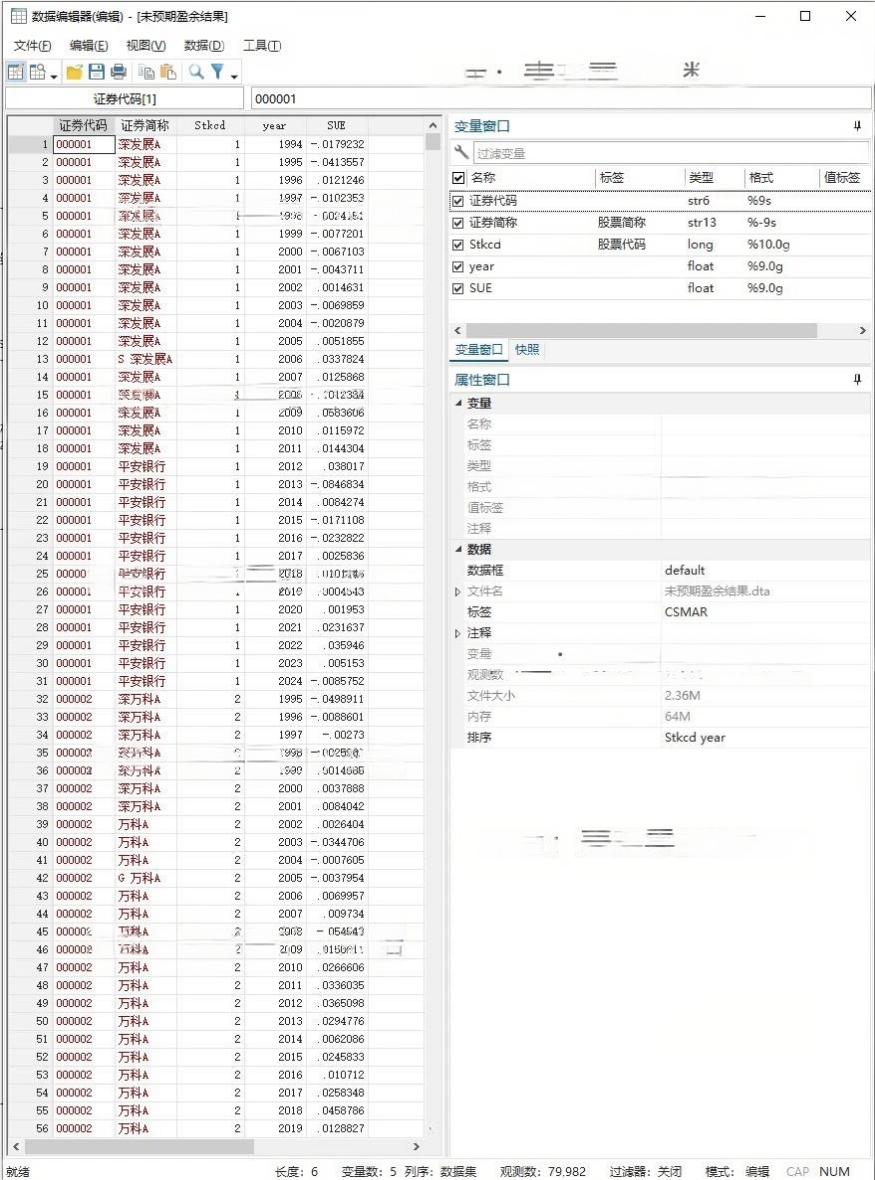Switch to the 快照 tab
Screen dimensions: 875x1180
click(x=527, y=350)
